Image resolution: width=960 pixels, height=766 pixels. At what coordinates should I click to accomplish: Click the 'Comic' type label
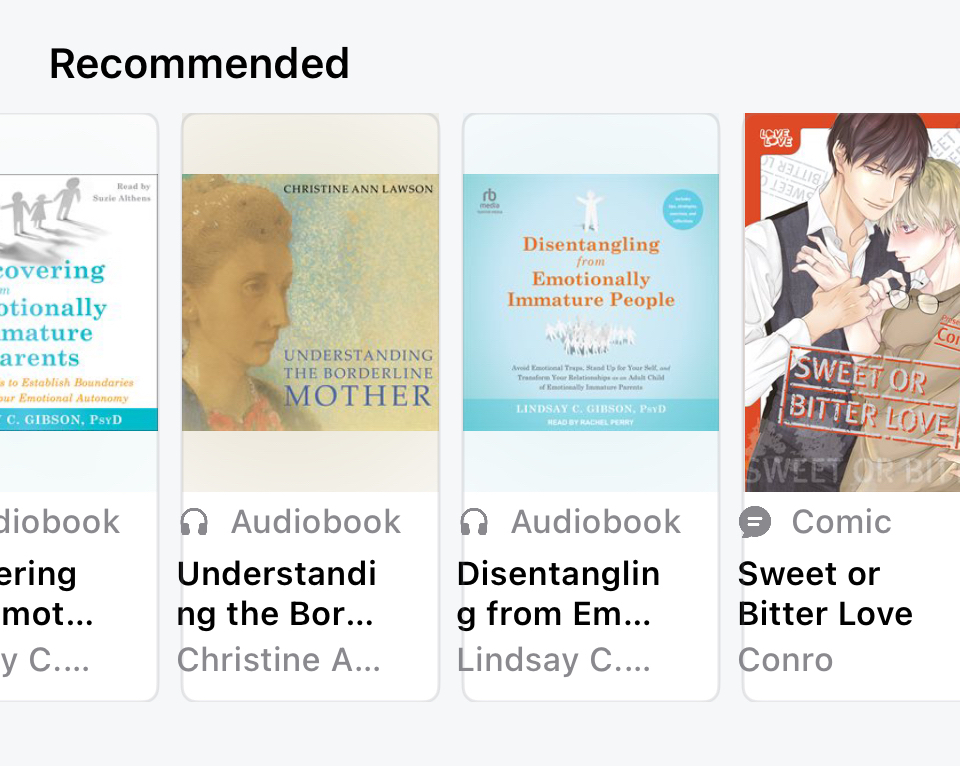point(841,522)
